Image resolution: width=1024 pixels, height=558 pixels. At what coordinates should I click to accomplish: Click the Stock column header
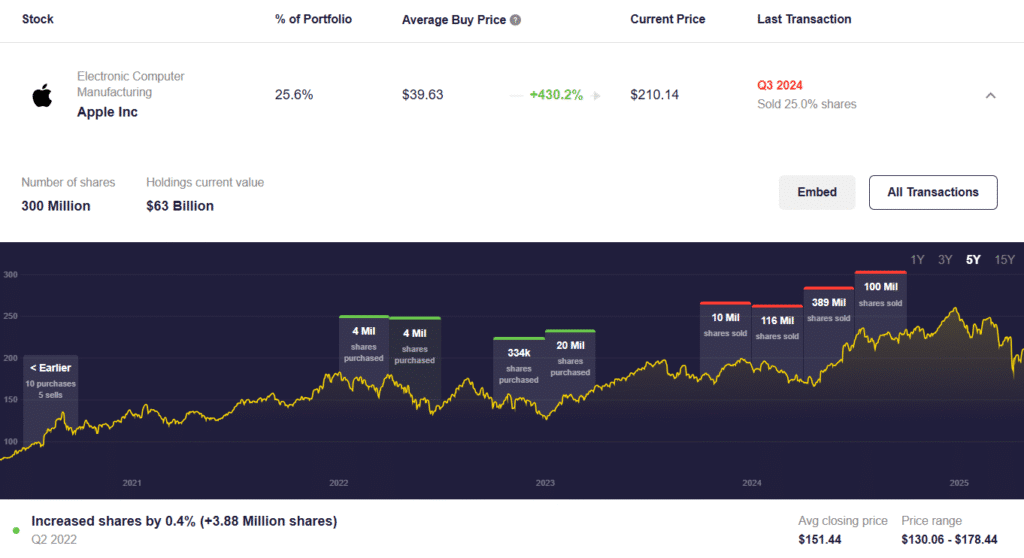click(x=38, y=20)
